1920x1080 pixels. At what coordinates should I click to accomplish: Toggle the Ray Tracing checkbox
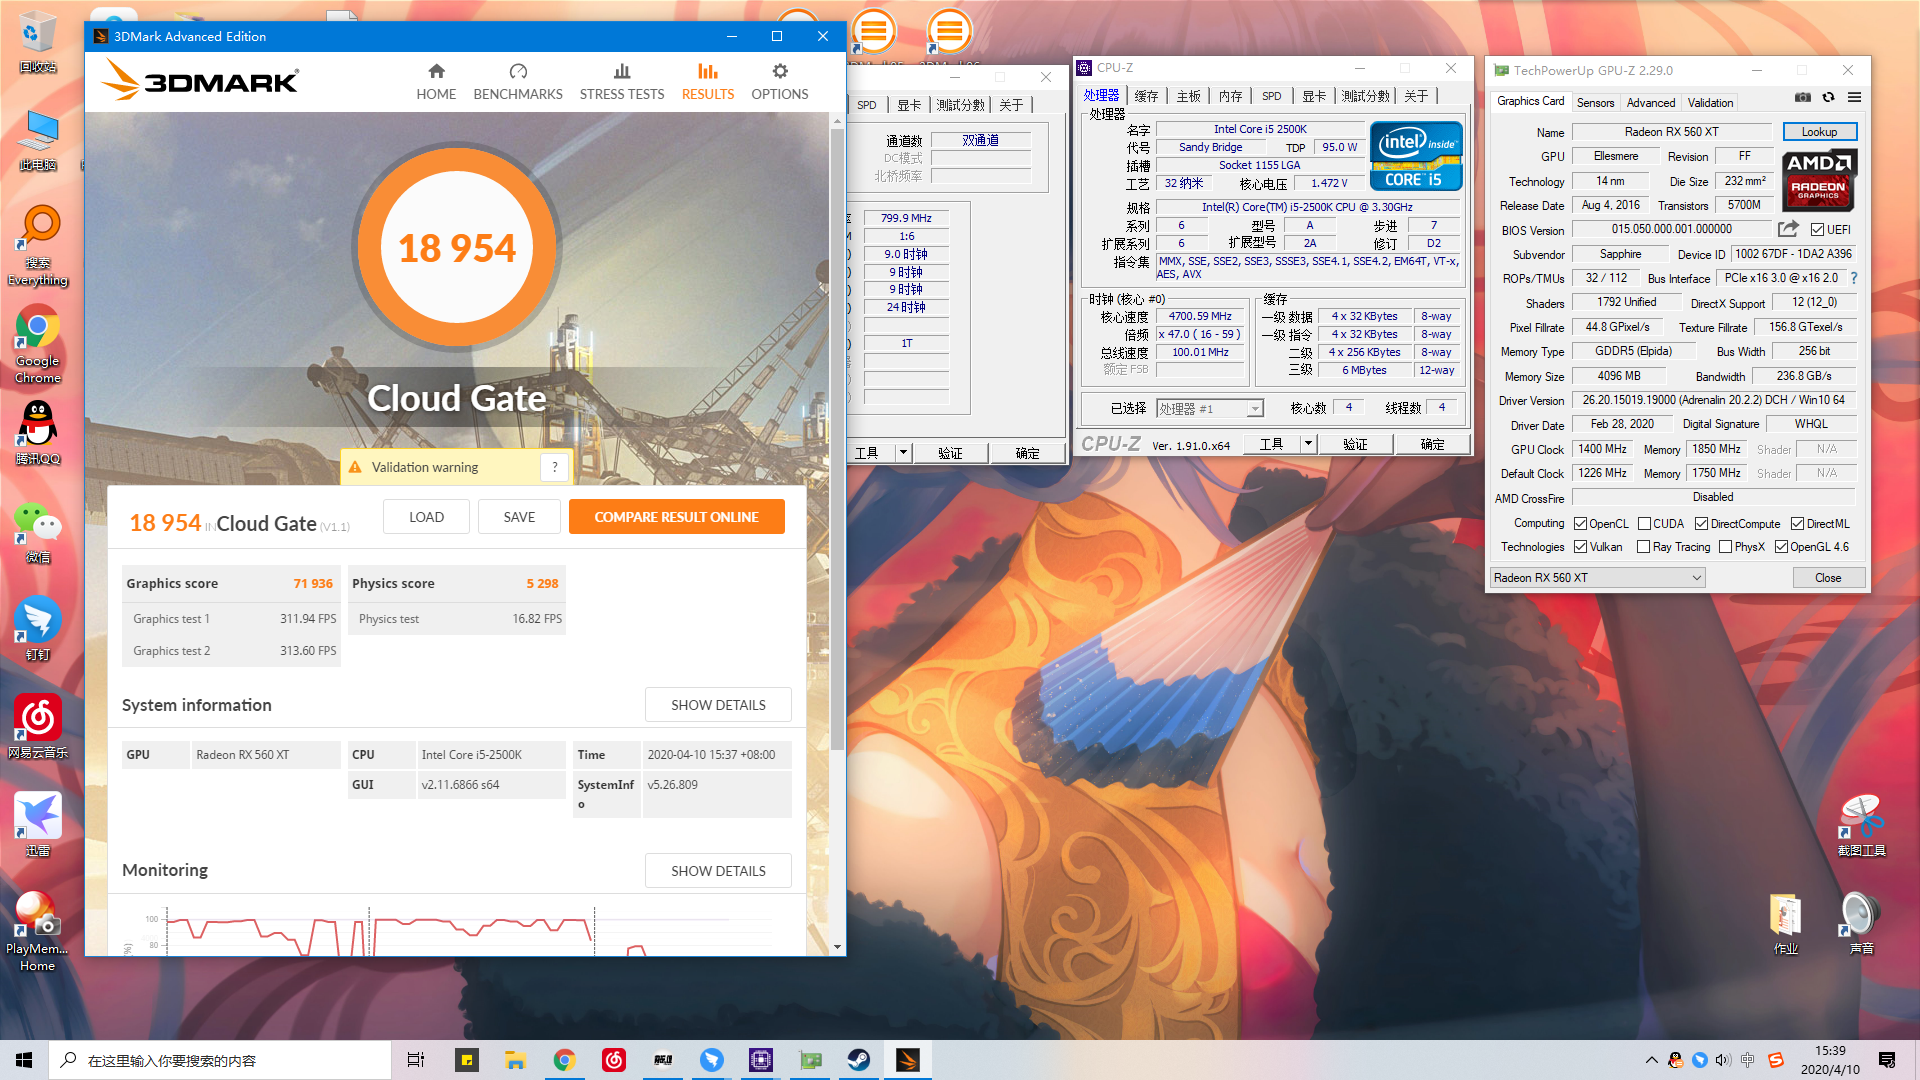pyautogui.click(x=1643, y=546)
